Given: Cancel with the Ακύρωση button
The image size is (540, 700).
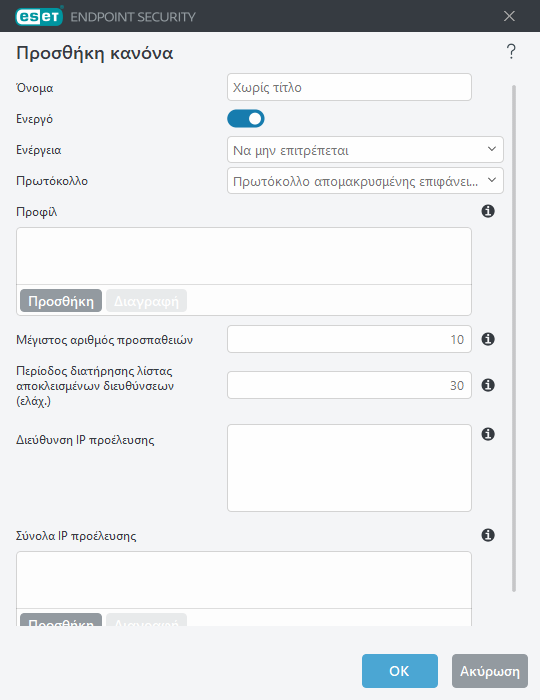Looking at the screenshot, I should tap(490, 671).
